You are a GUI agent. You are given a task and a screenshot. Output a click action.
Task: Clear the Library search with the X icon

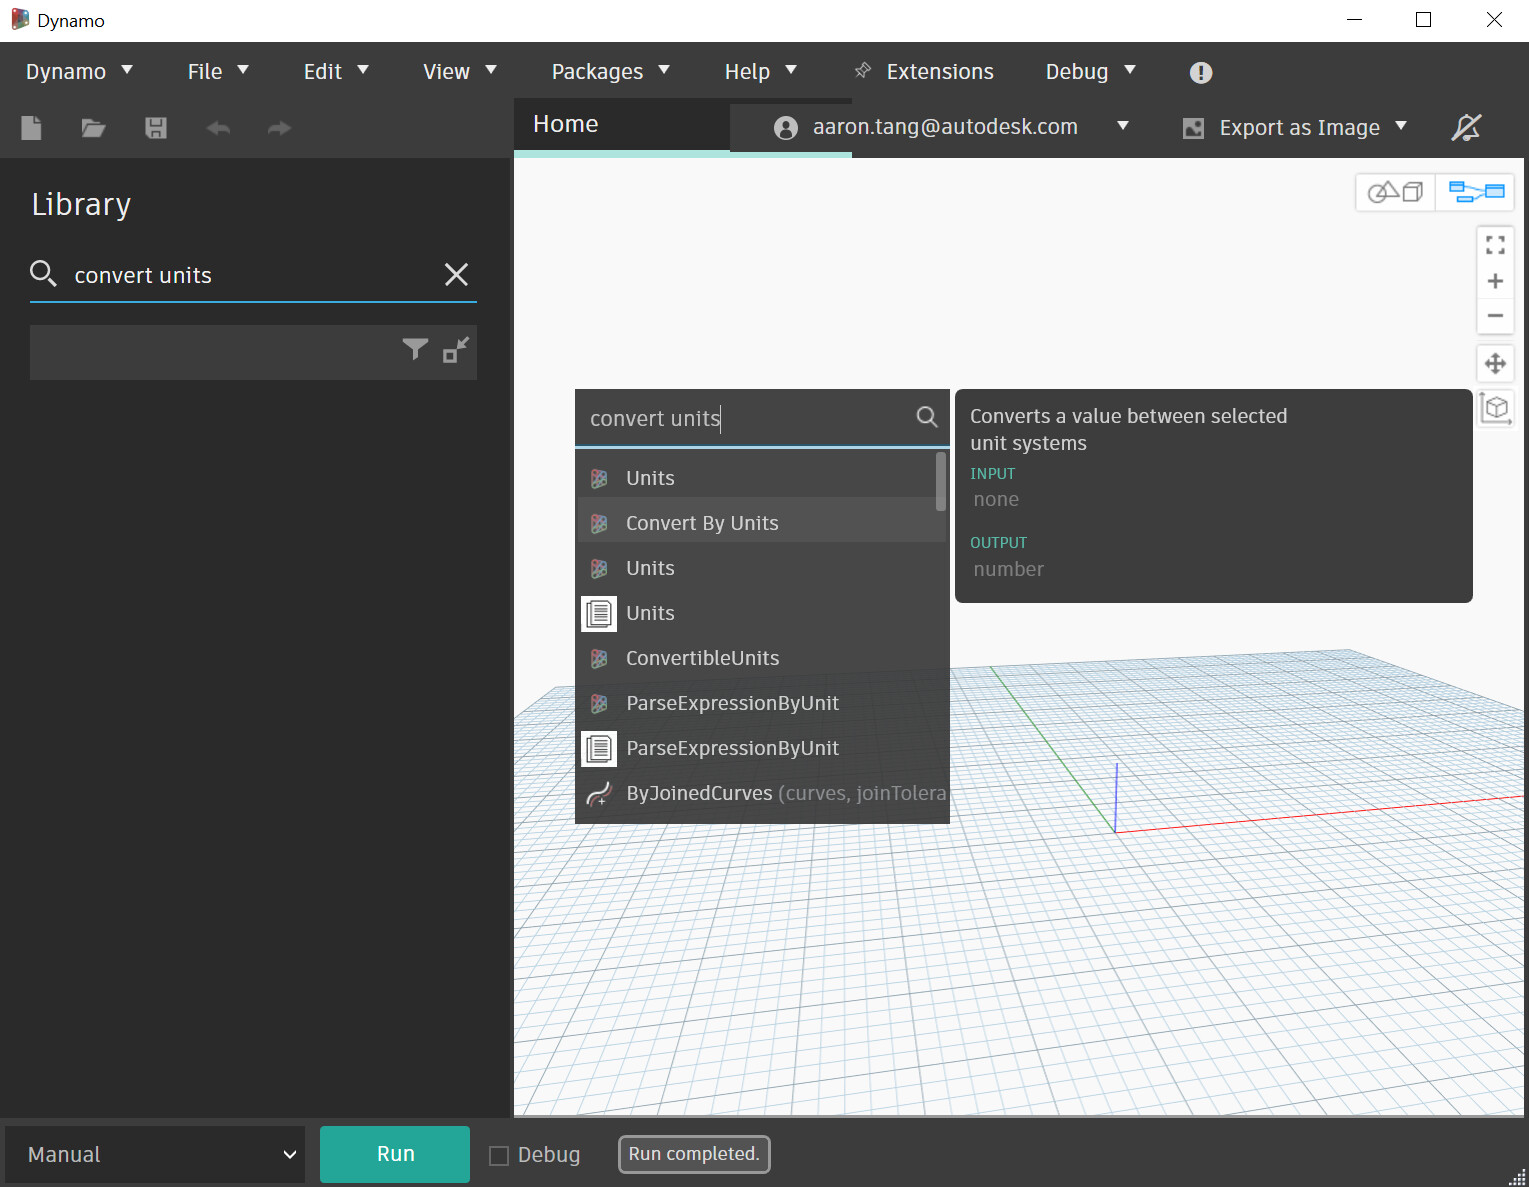pos(456,275)
